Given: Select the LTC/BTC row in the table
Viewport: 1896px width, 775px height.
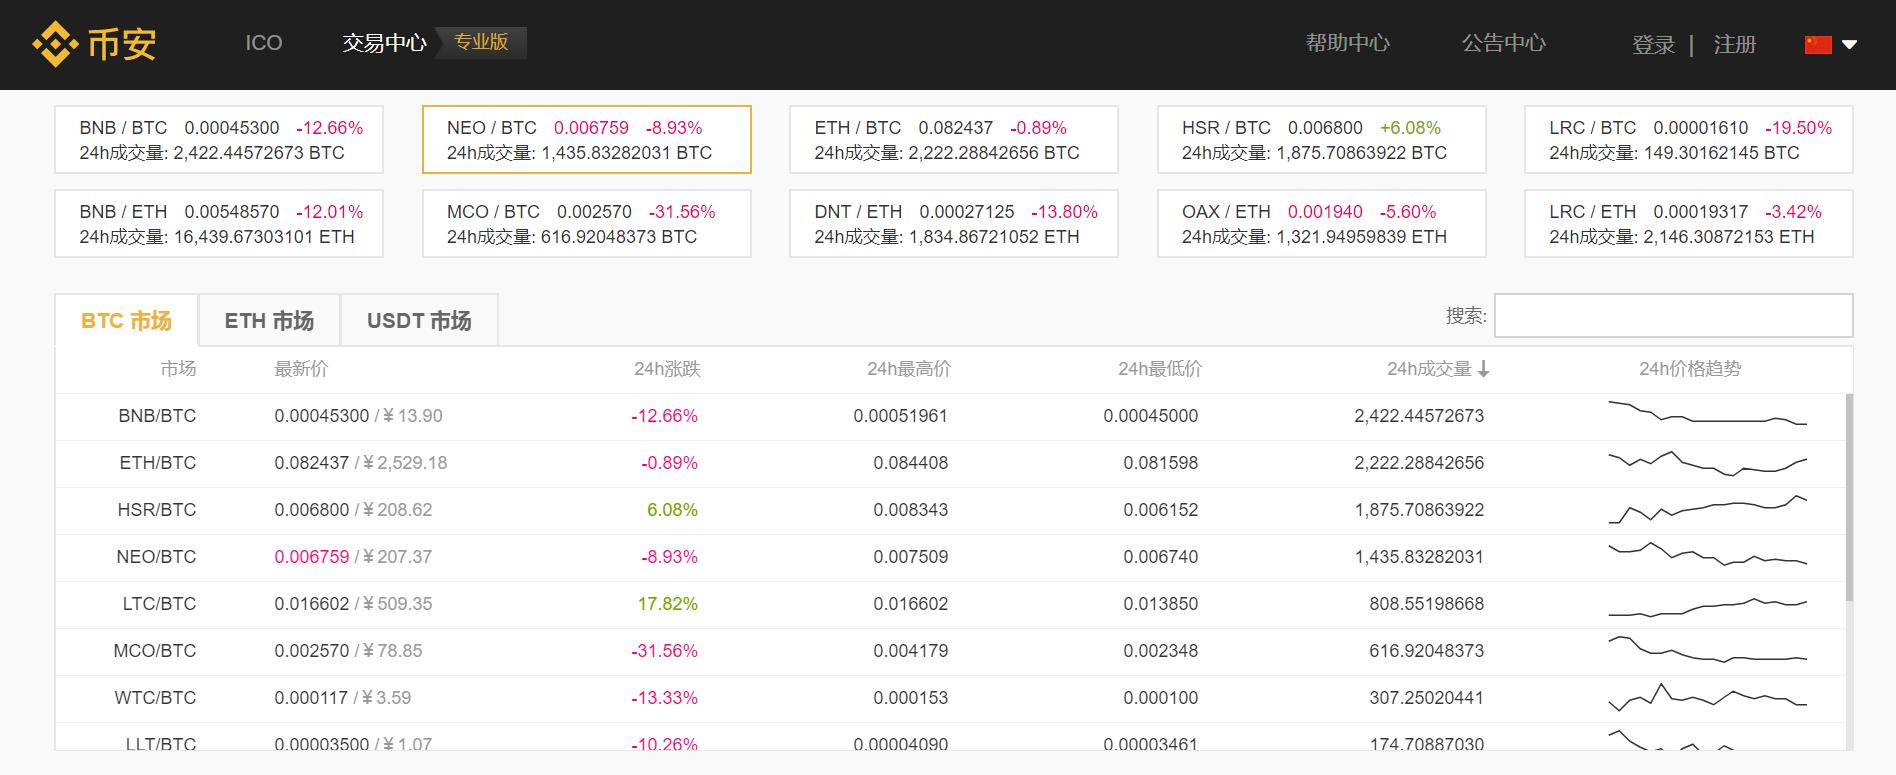Looking at the screenshot, I should coord(950,604).
